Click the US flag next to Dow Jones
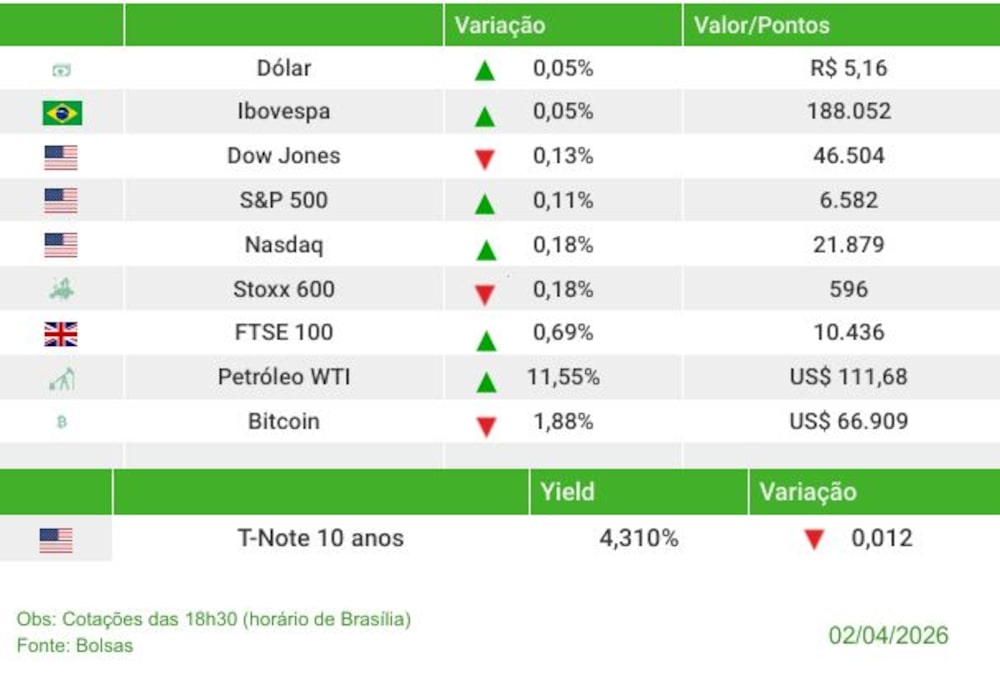 [x=61, y=157]
